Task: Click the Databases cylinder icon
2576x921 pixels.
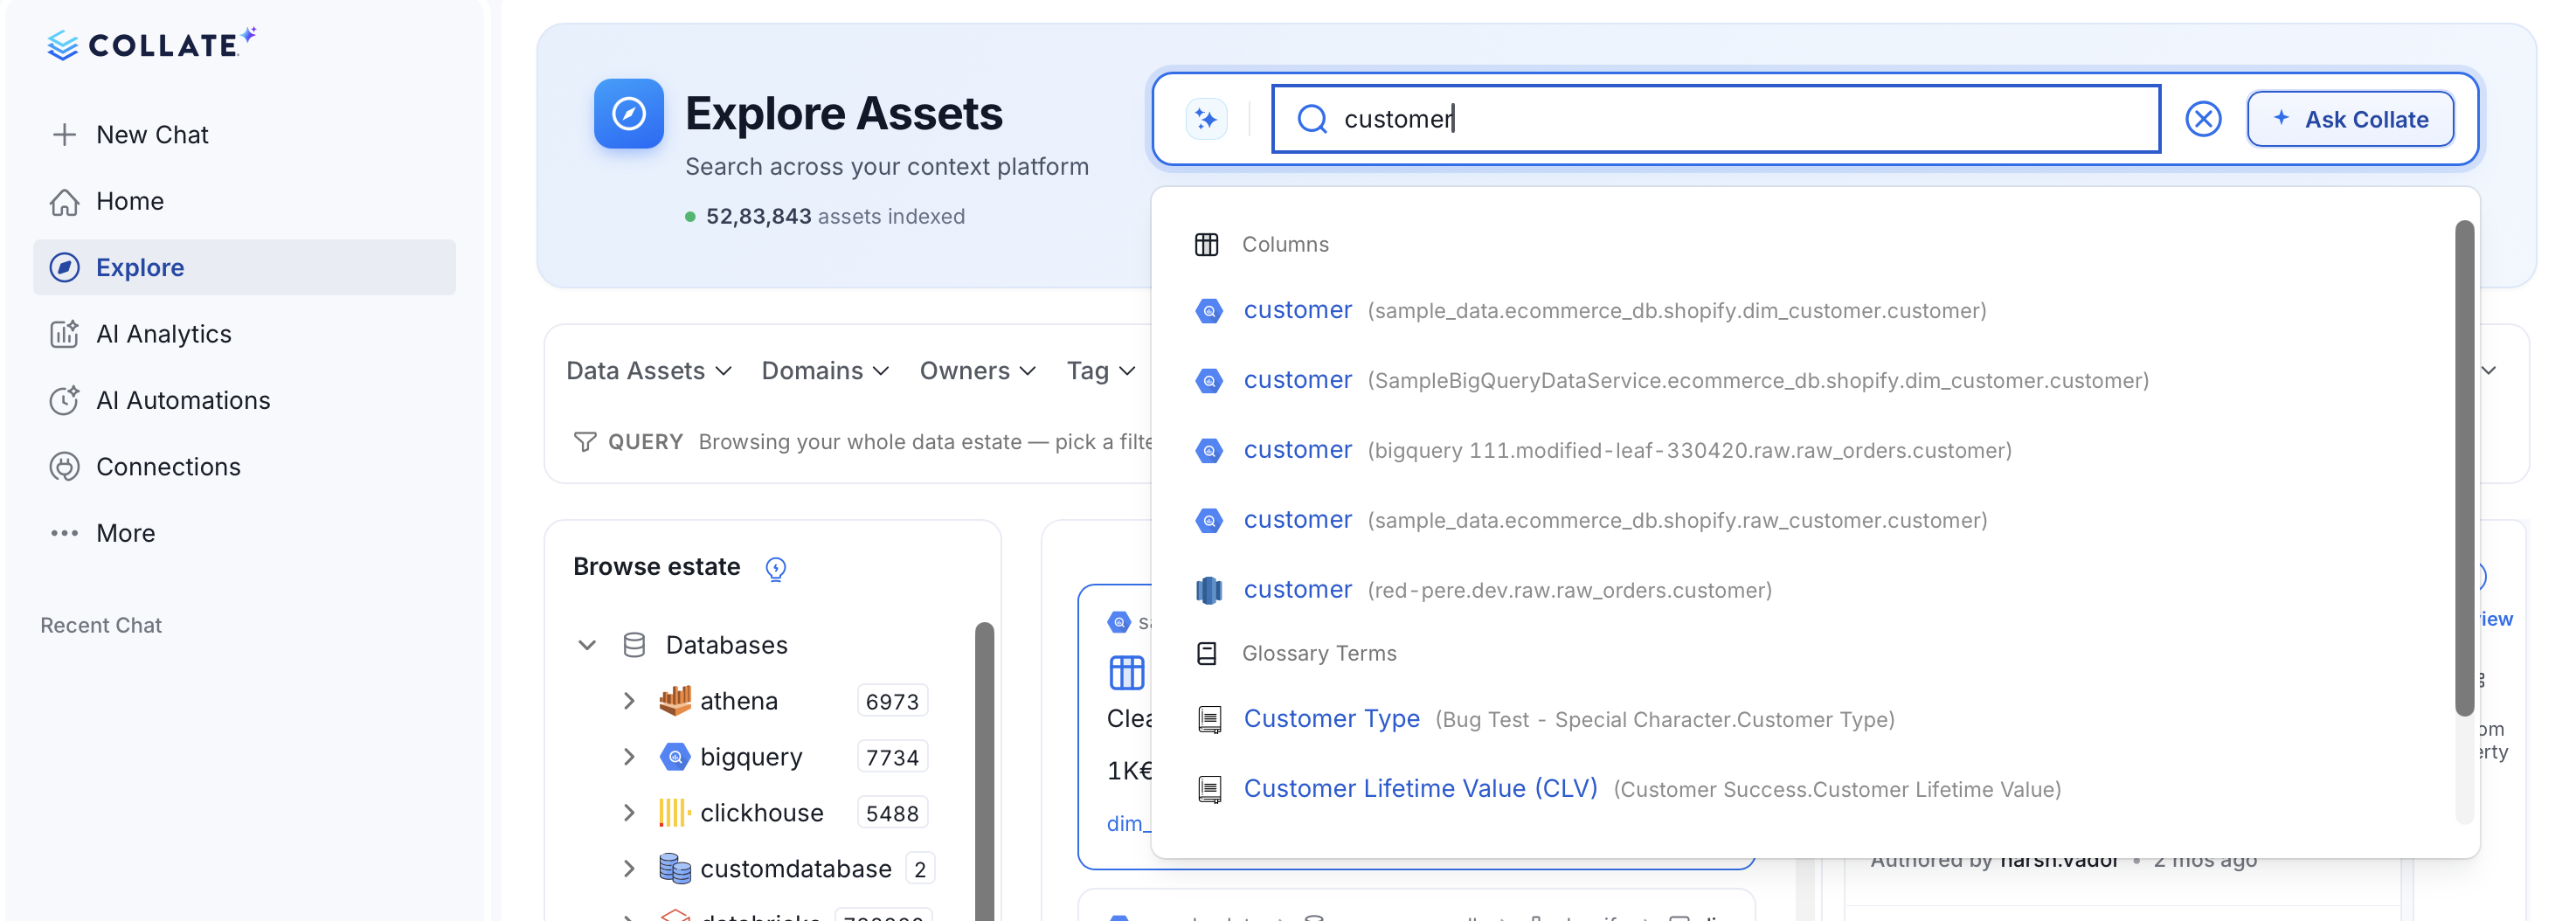Action: coord(634,645)
